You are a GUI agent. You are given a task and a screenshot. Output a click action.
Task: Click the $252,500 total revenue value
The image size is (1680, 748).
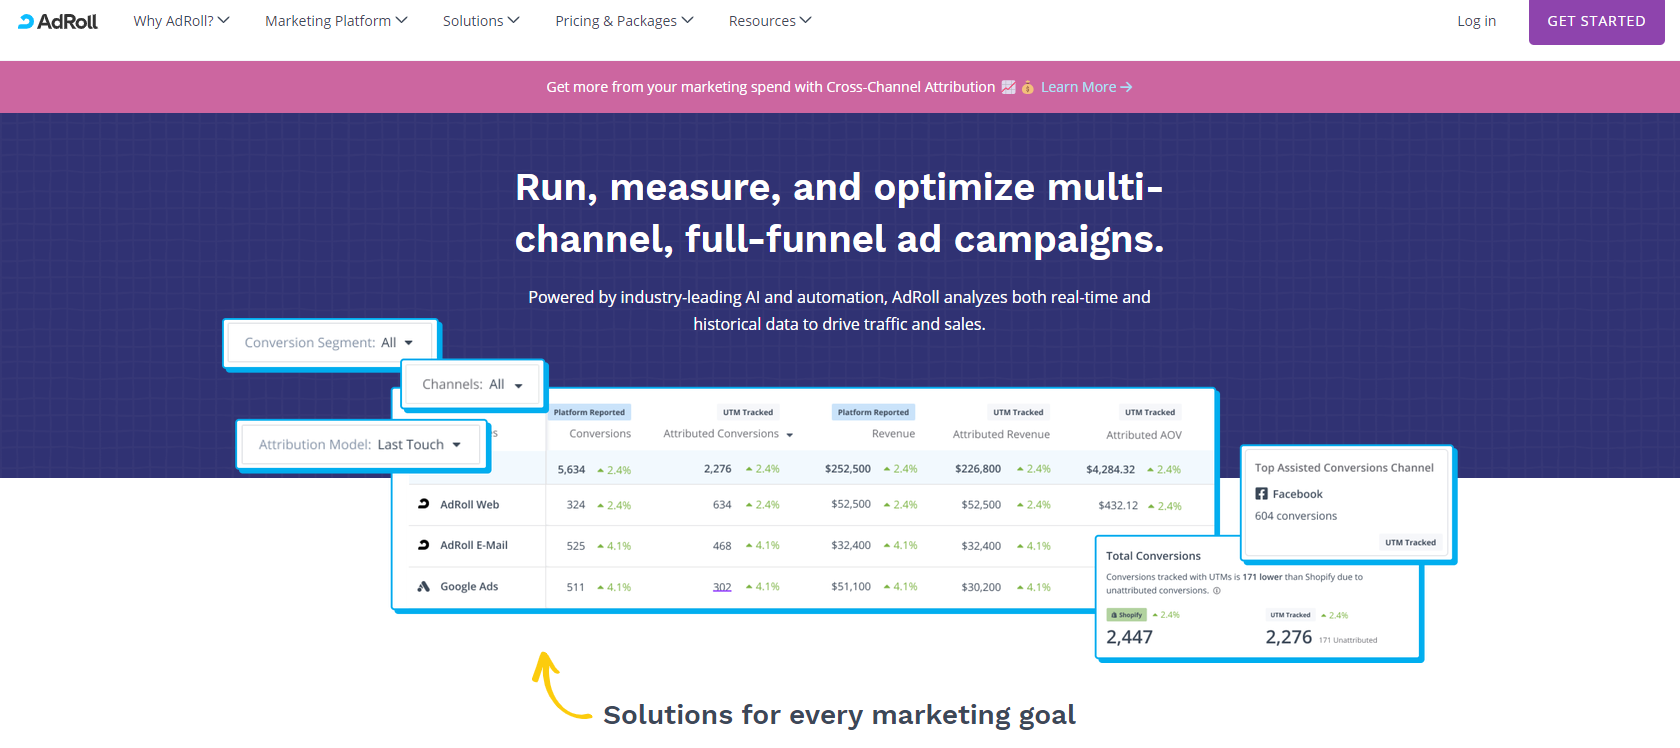click(x=848, y=469)
